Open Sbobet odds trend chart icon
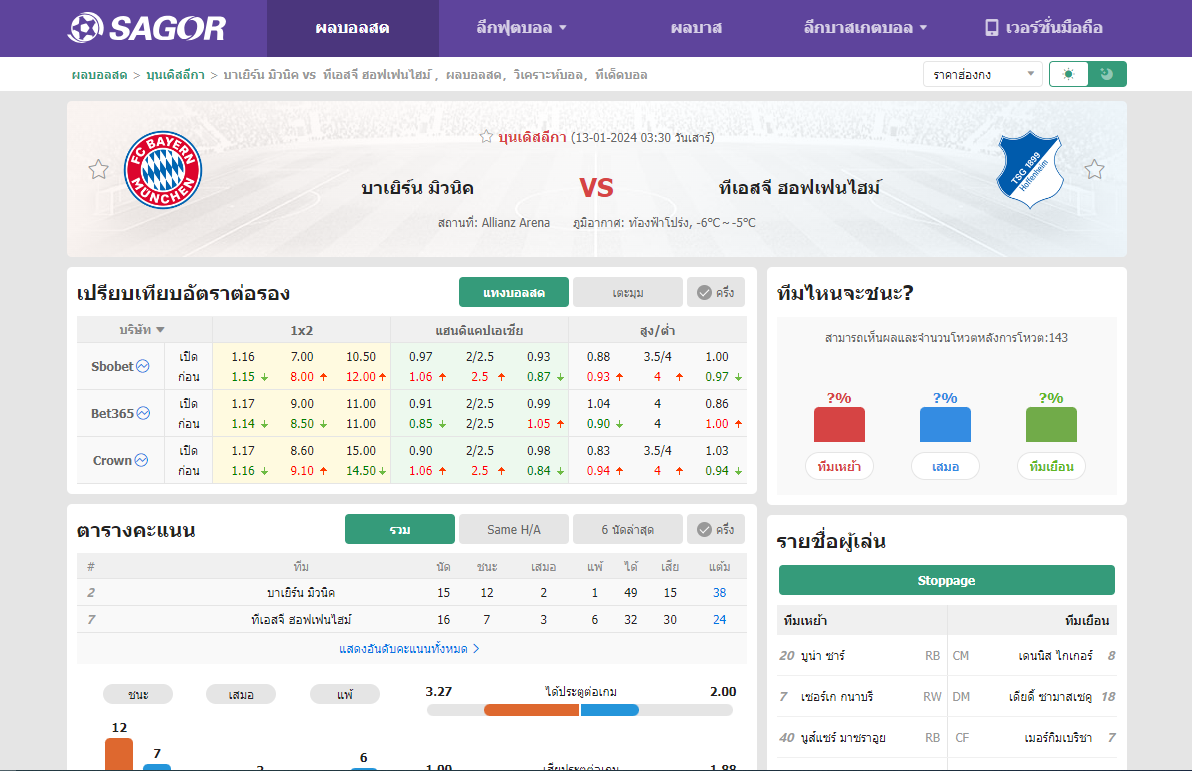The height and width of the screenshot is (771, 1192). point(142,366)
